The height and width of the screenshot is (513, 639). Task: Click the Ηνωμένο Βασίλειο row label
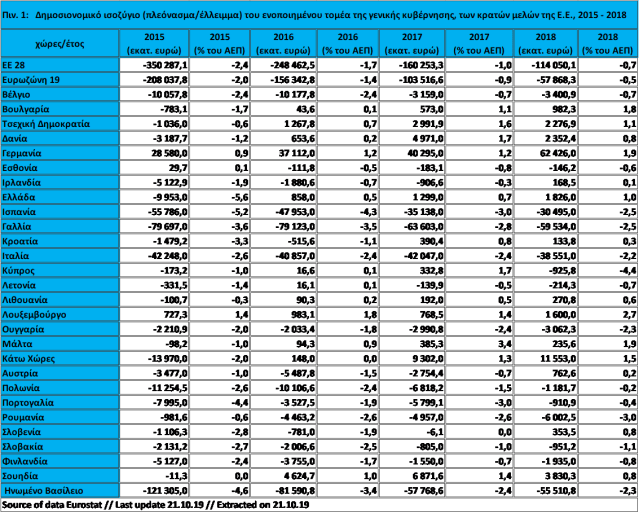click(x=44, y=490)
